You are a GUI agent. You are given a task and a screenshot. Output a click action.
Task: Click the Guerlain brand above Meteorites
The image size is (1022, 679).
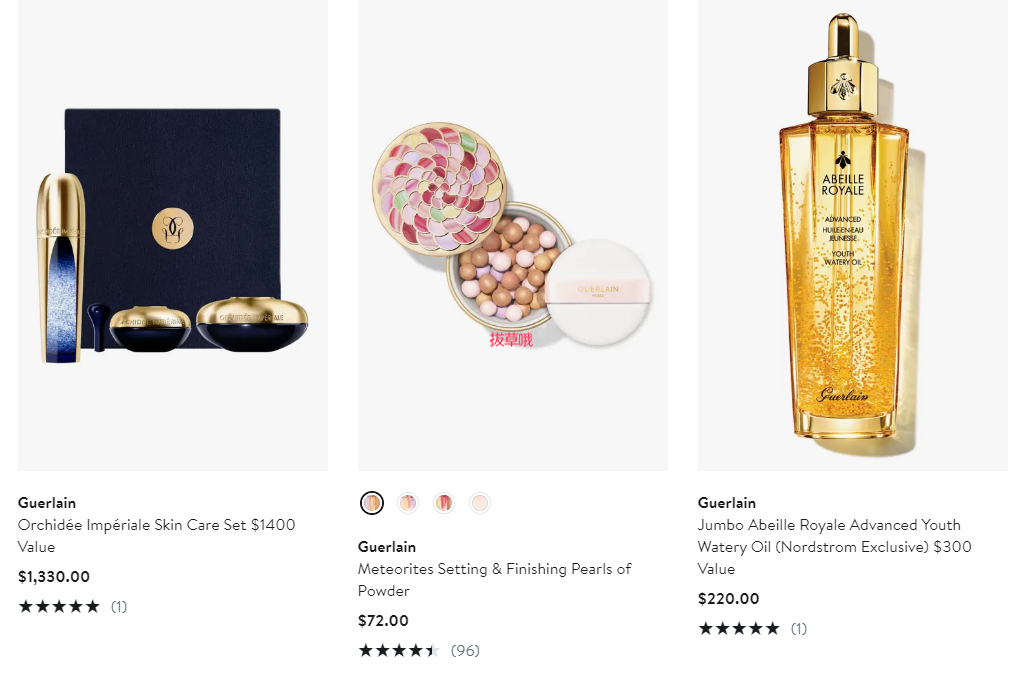[x=387, y=547]
